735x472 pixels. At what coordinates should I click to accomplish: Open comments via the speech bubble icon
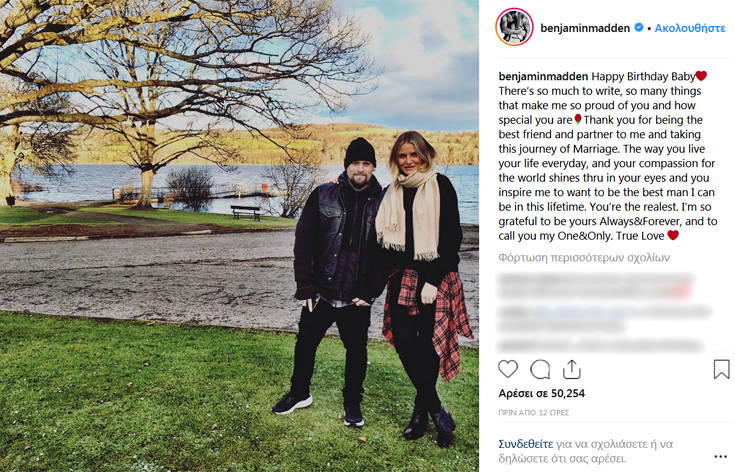click(x=540, y=369)
